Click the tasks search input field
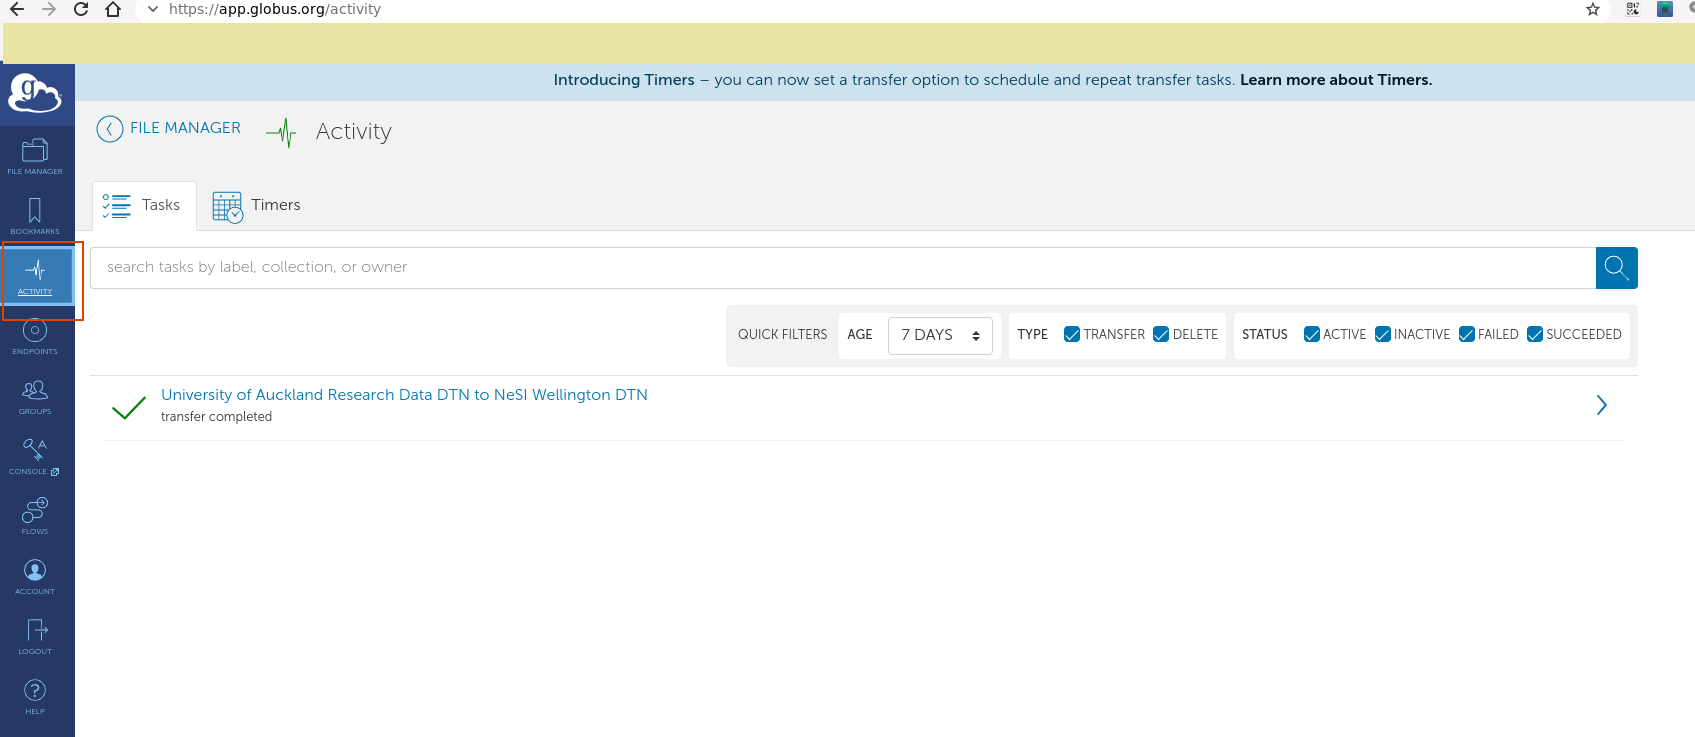Screen dimensions: 1695x737 click(843, 268)
